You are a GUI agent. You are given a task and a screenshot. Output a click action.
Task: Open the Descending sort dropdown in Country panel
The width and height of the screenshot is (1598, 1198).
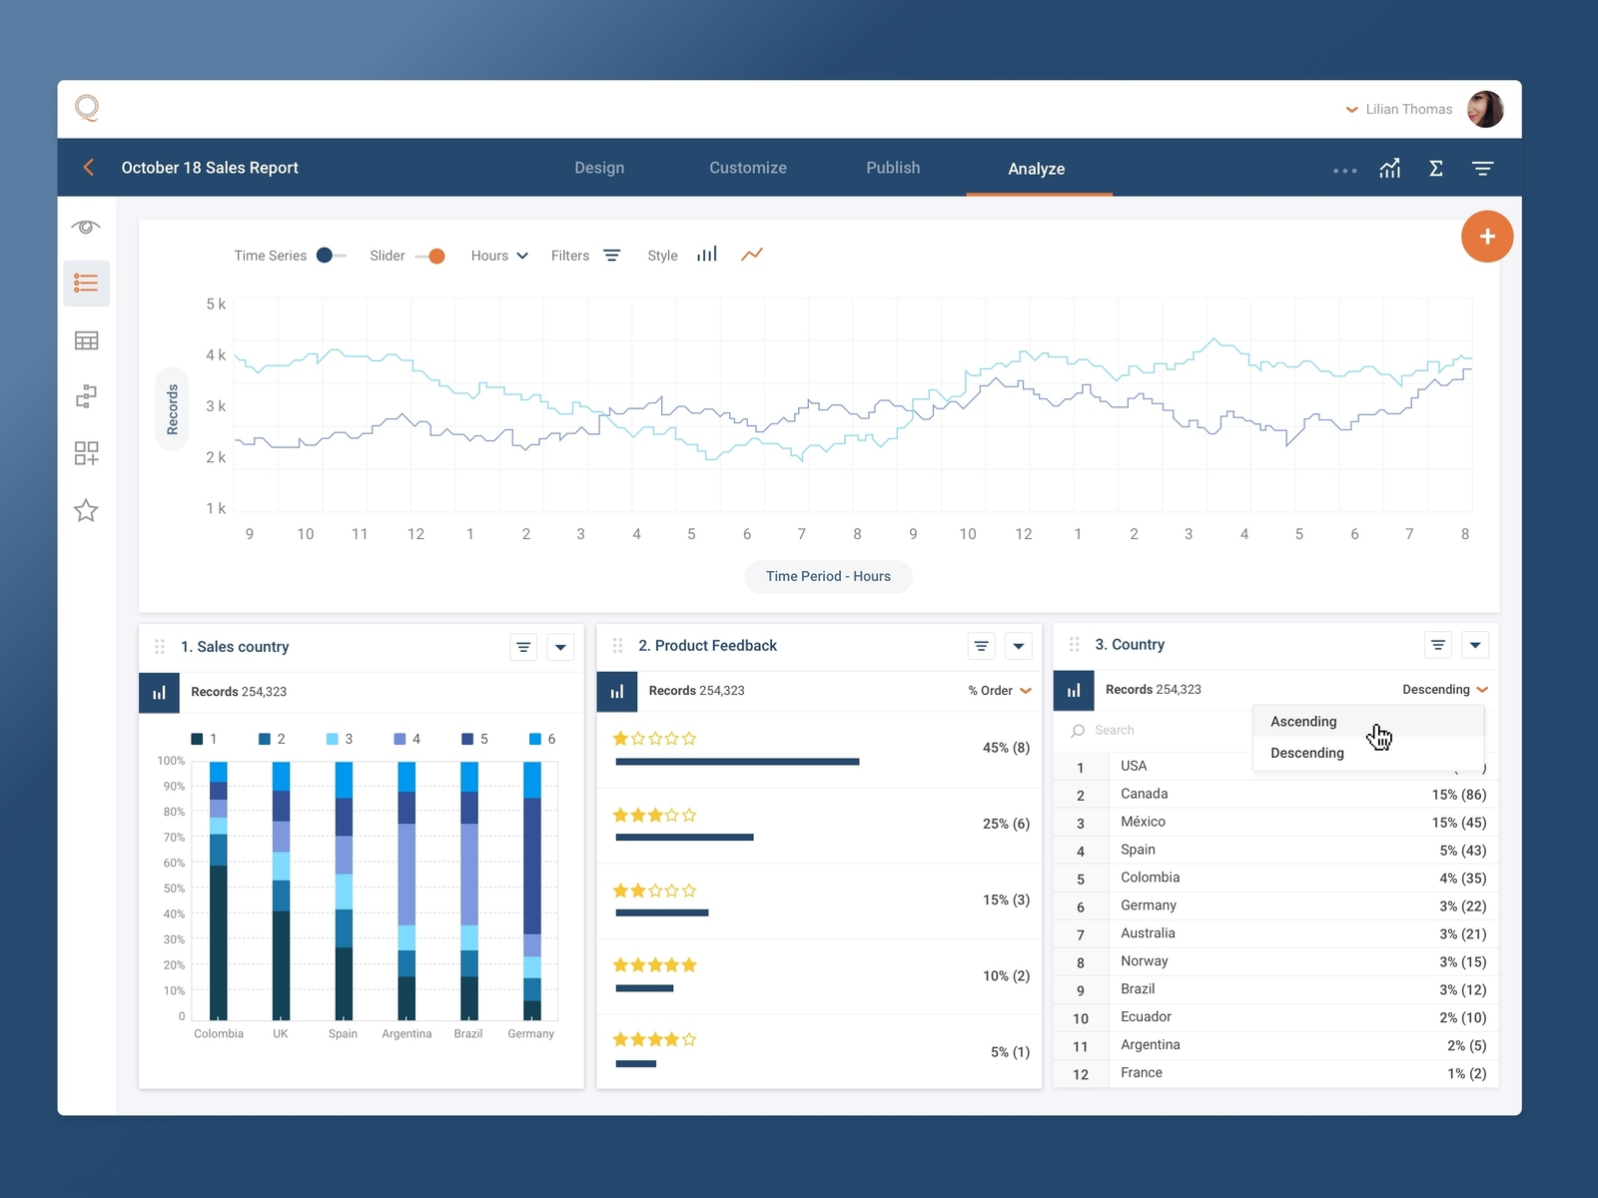pos(1445,689)
